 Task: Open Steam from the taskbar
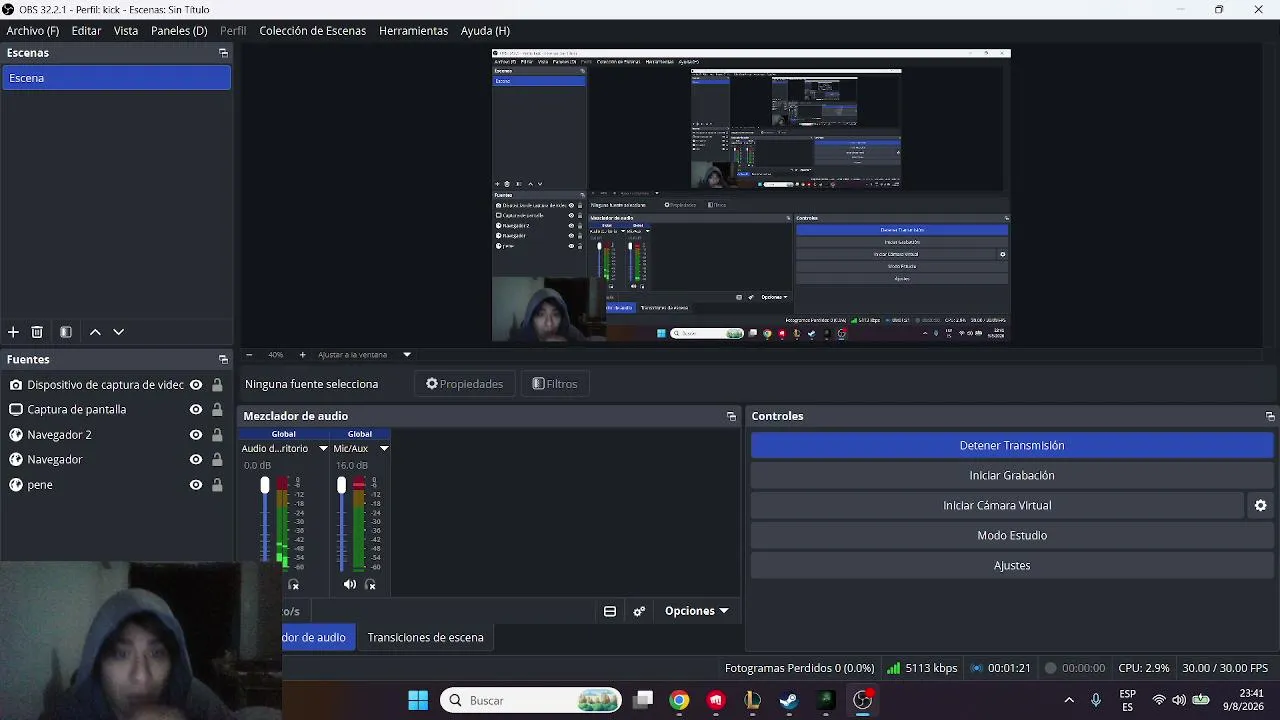pyautogui.click(x=789, y=700)
